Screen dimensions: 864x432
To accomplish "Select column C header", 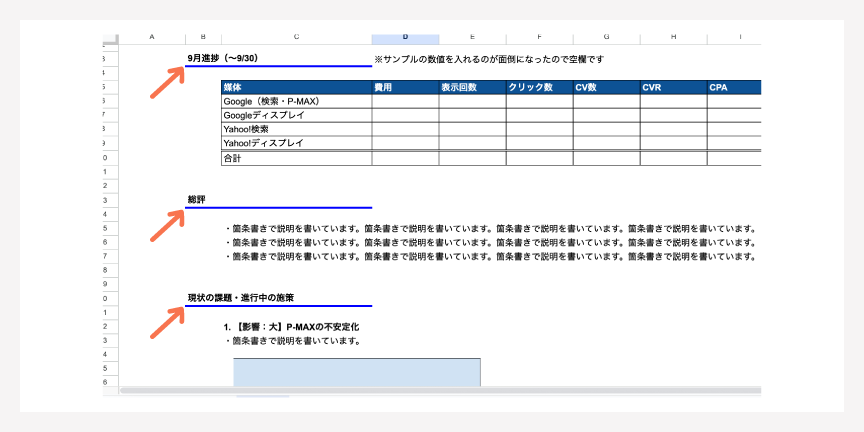I will [296, 37].
